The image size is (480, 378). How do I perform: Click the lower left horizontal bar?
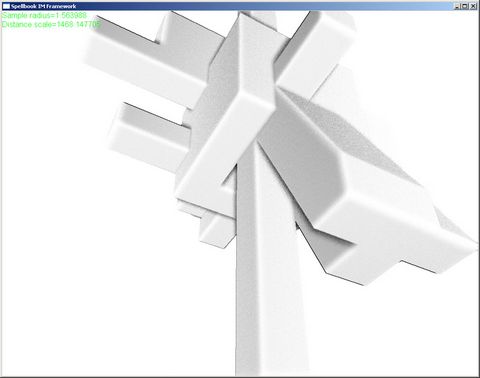pos(148,137)
